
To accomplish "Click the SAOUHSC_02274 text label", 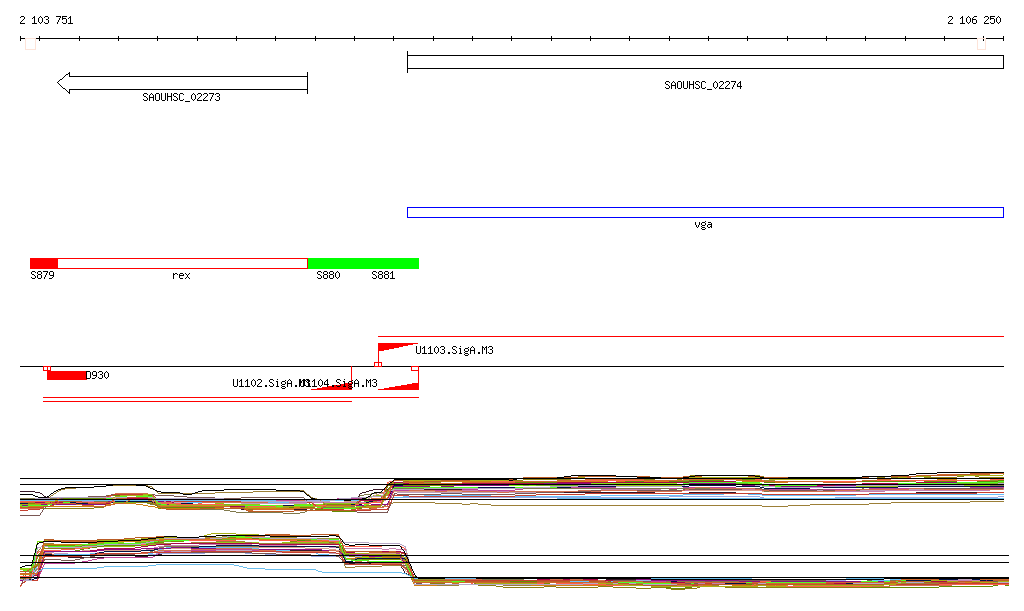I will [x=703, y=86].
